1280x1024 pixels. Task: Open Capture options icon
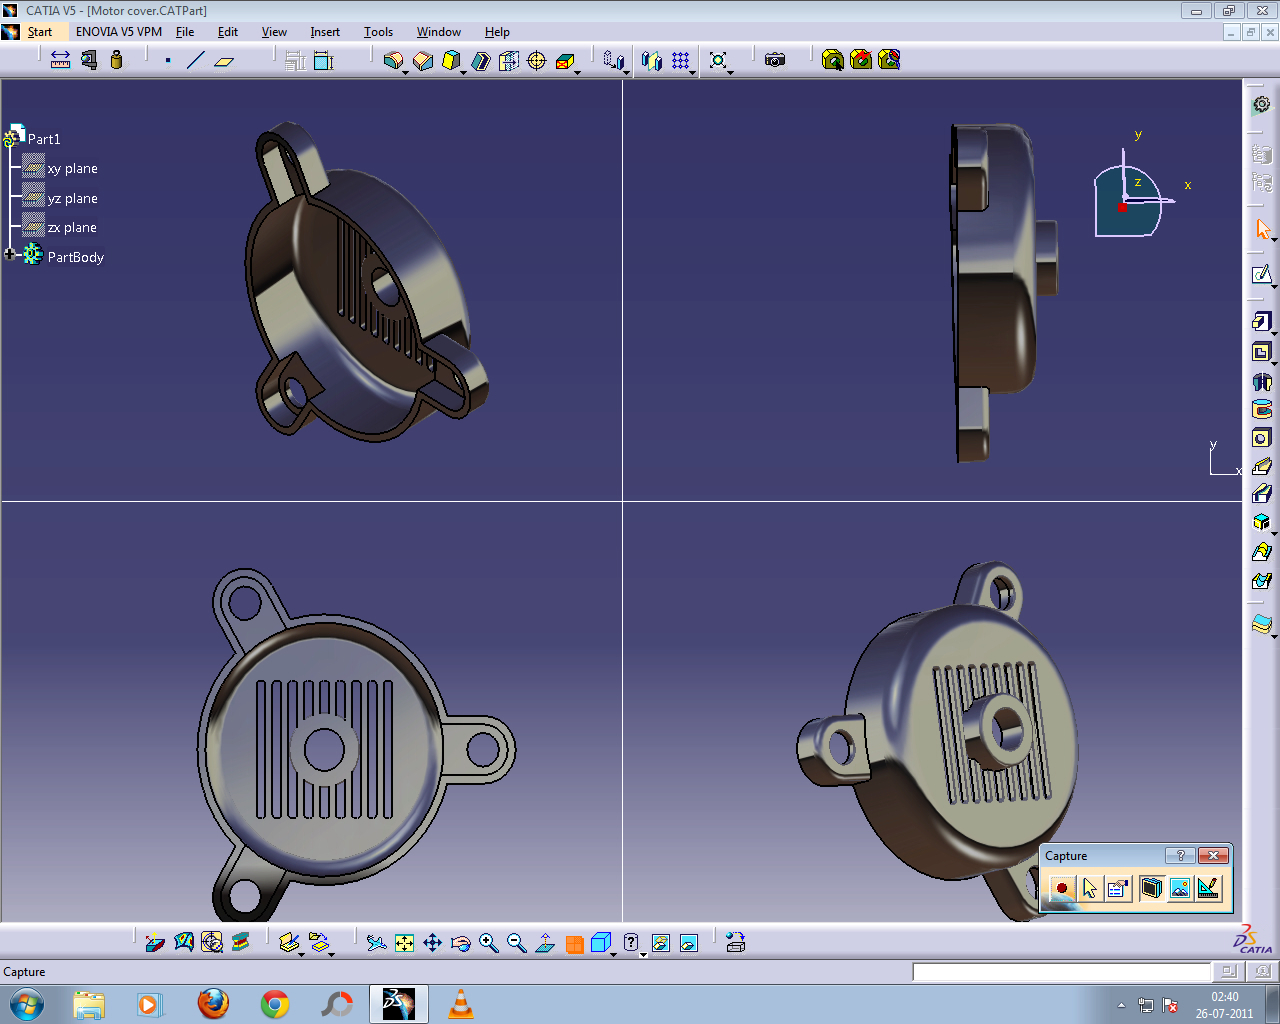(x=1118, y=888)
